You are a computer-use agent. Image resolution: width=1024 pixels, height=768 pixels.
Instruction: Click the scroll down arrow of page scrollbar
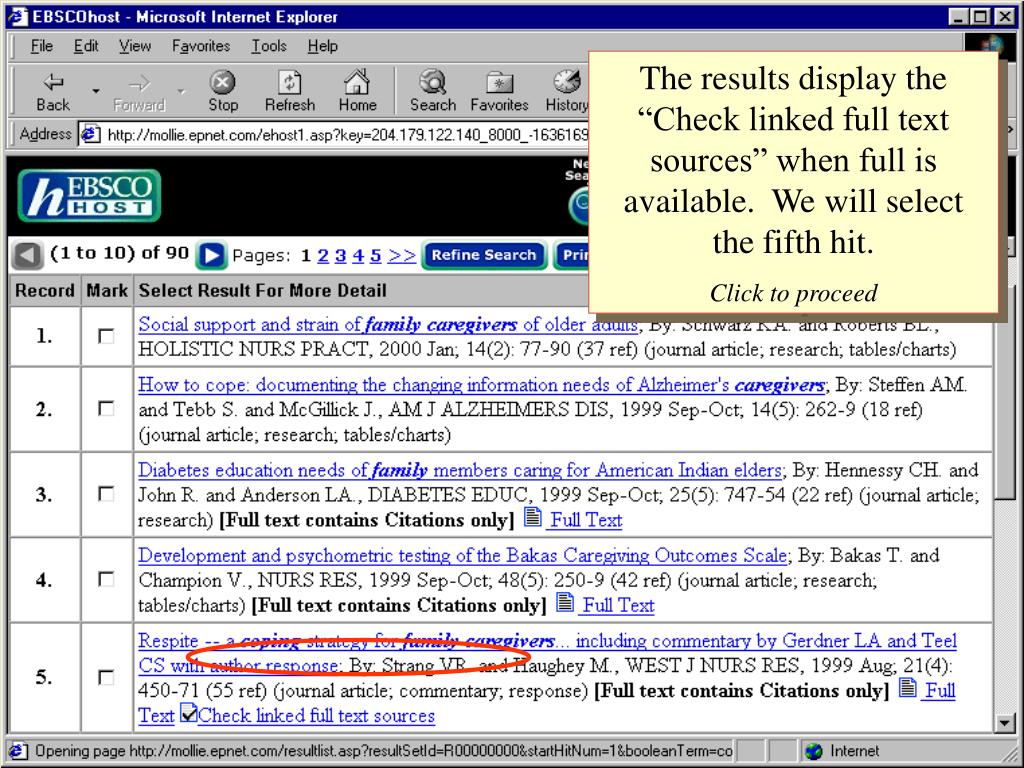coord(1005,722)
